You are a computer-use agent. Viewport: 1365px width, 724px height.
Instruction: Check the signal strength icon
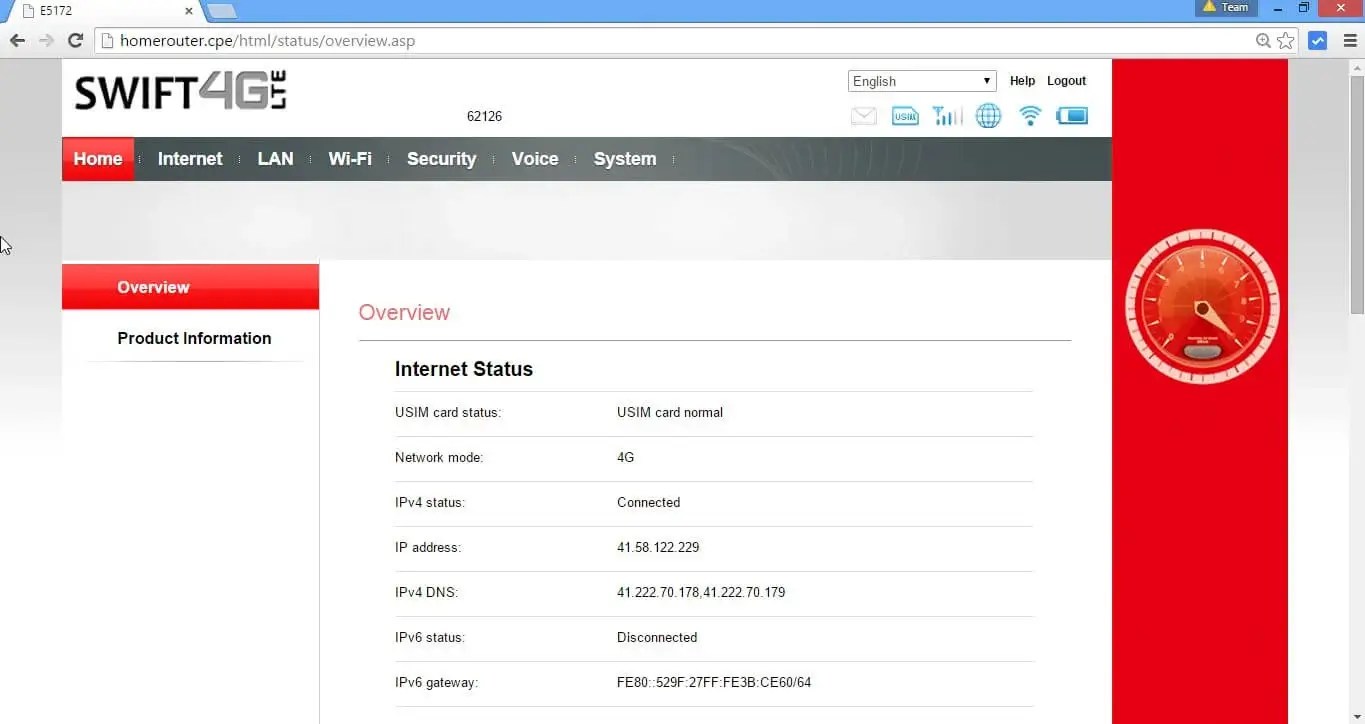coord(946,115)
